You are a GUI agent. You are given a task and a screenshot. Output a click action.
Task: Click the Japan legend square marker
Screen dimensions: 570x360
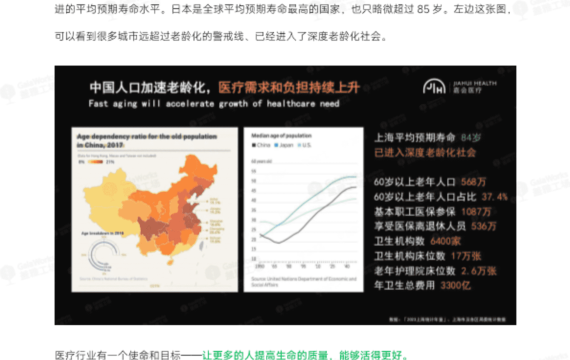276,145
